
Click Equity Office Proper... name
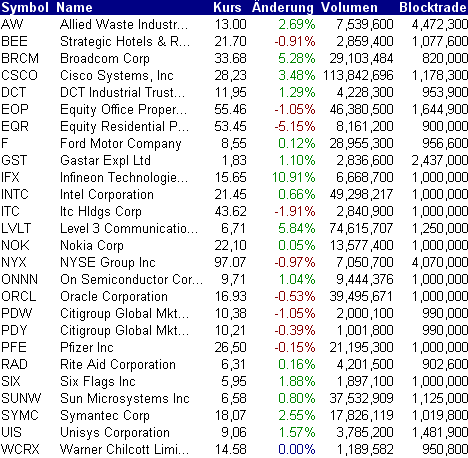pos(123,109)
